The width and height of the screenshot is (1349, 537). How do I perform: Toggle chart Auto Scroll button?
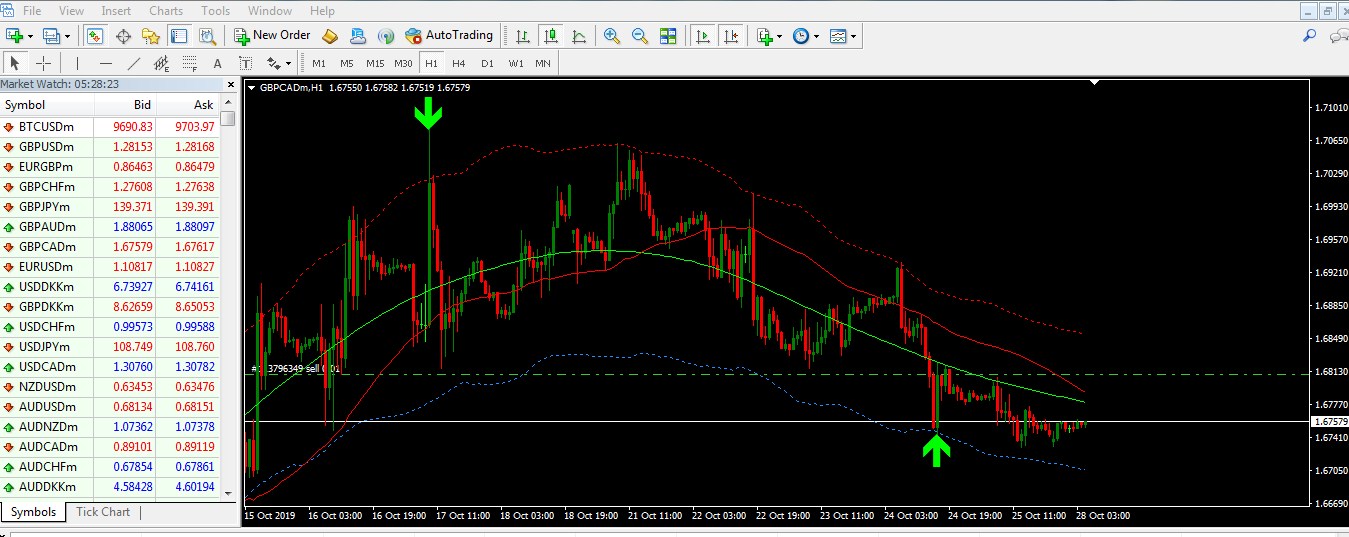click(x=703, y=36)
